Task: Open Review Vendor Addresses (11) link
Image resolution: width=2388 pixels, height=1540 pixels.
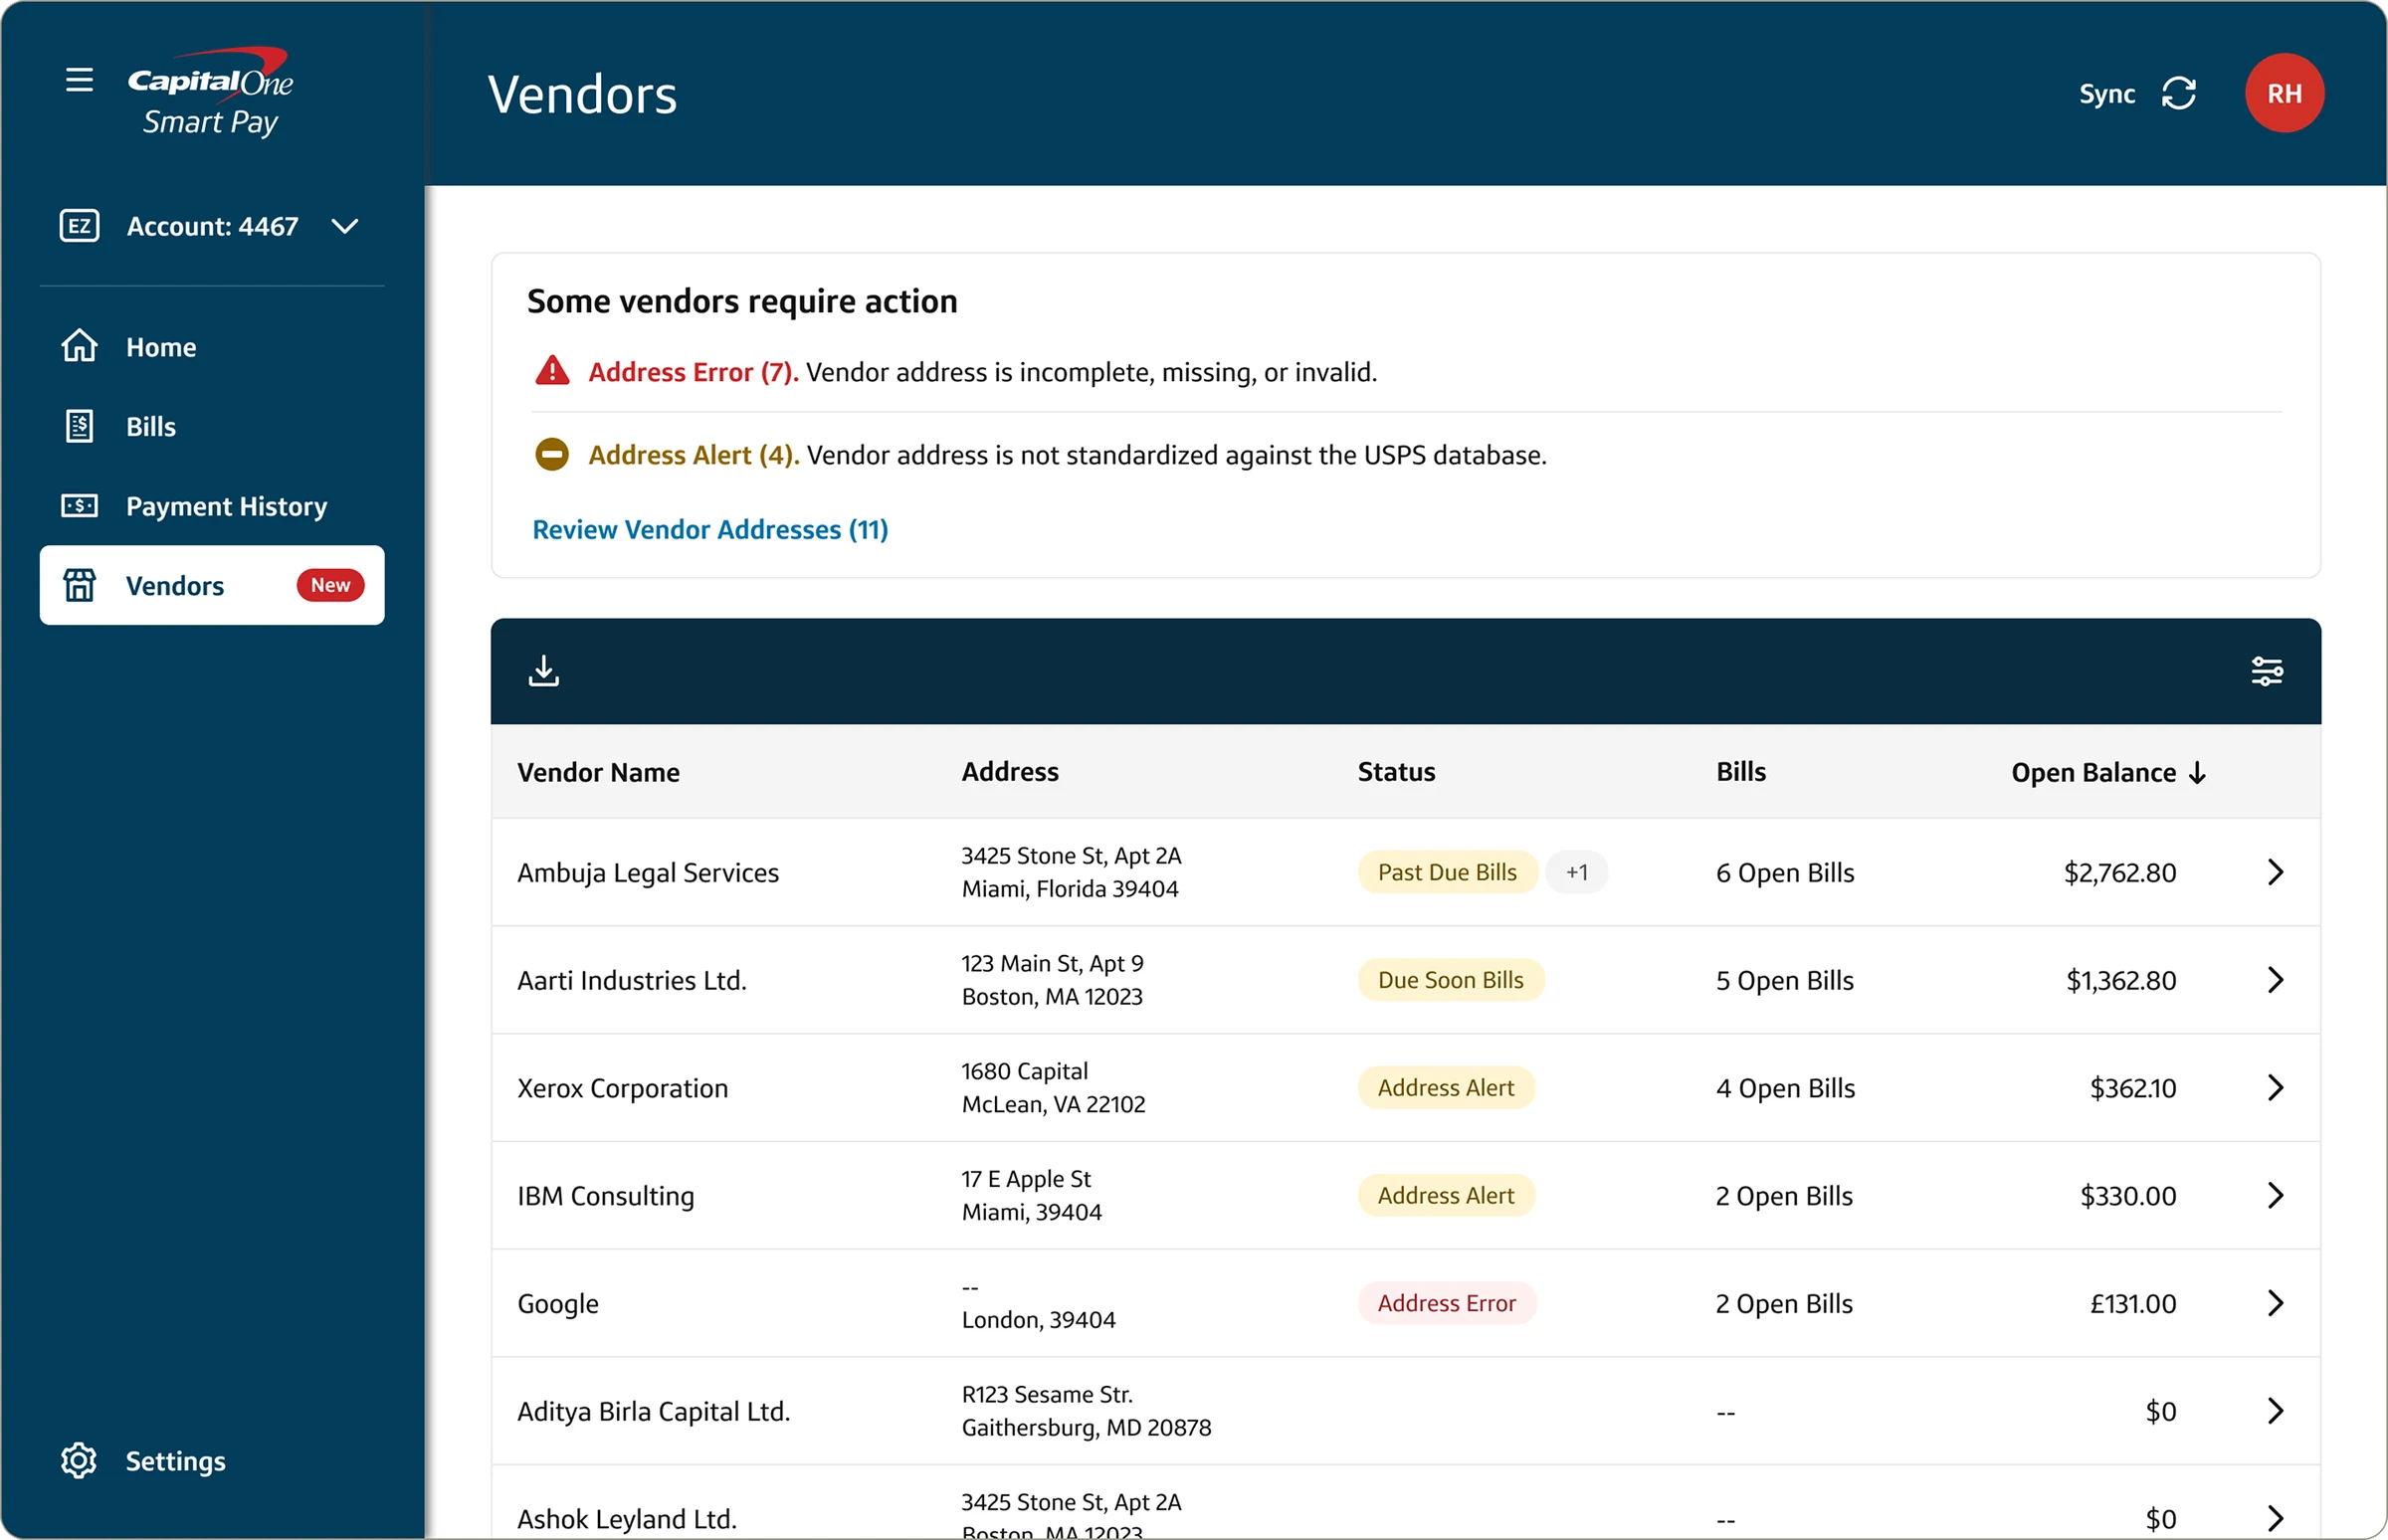Action: (710, 529)
